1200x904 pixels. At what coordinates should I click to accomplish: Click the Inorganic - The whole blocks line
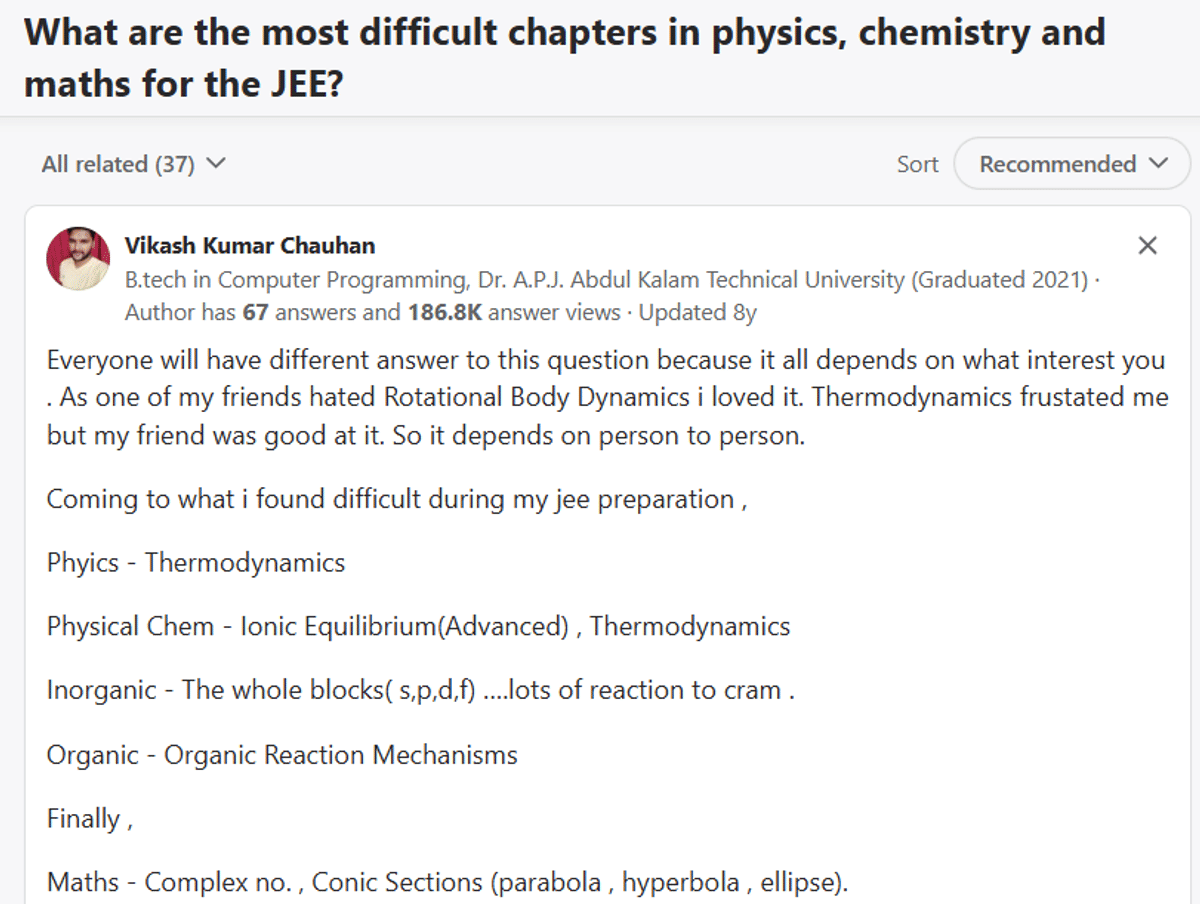(x=420, y=691)
